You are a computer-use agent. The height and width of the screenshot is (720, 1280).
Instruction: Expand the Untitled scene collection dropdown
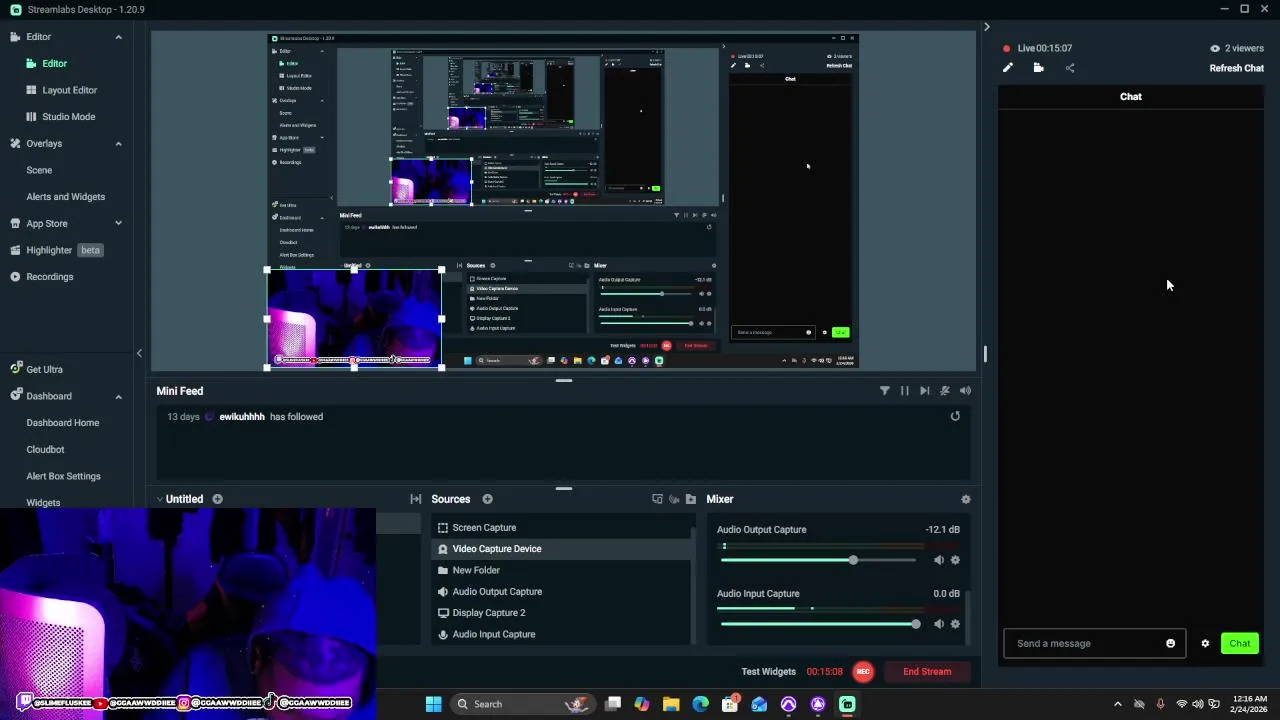[x=159, y=499]
